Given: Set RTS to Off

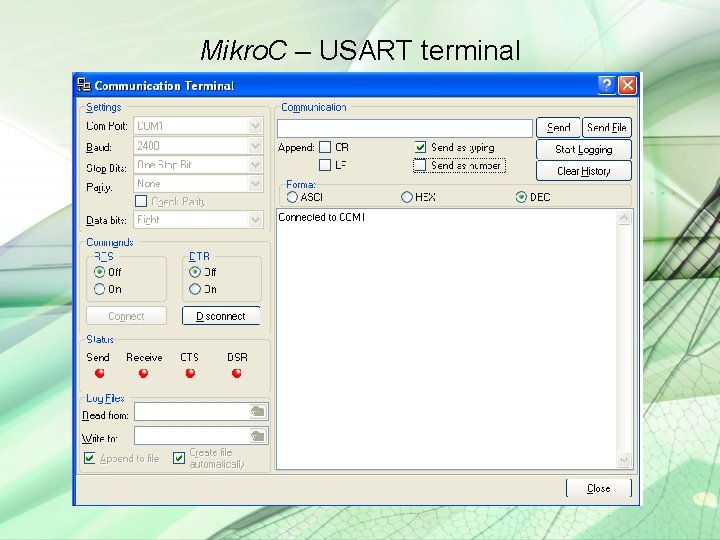Looking at the screenshot, I should tap(99, 272).
